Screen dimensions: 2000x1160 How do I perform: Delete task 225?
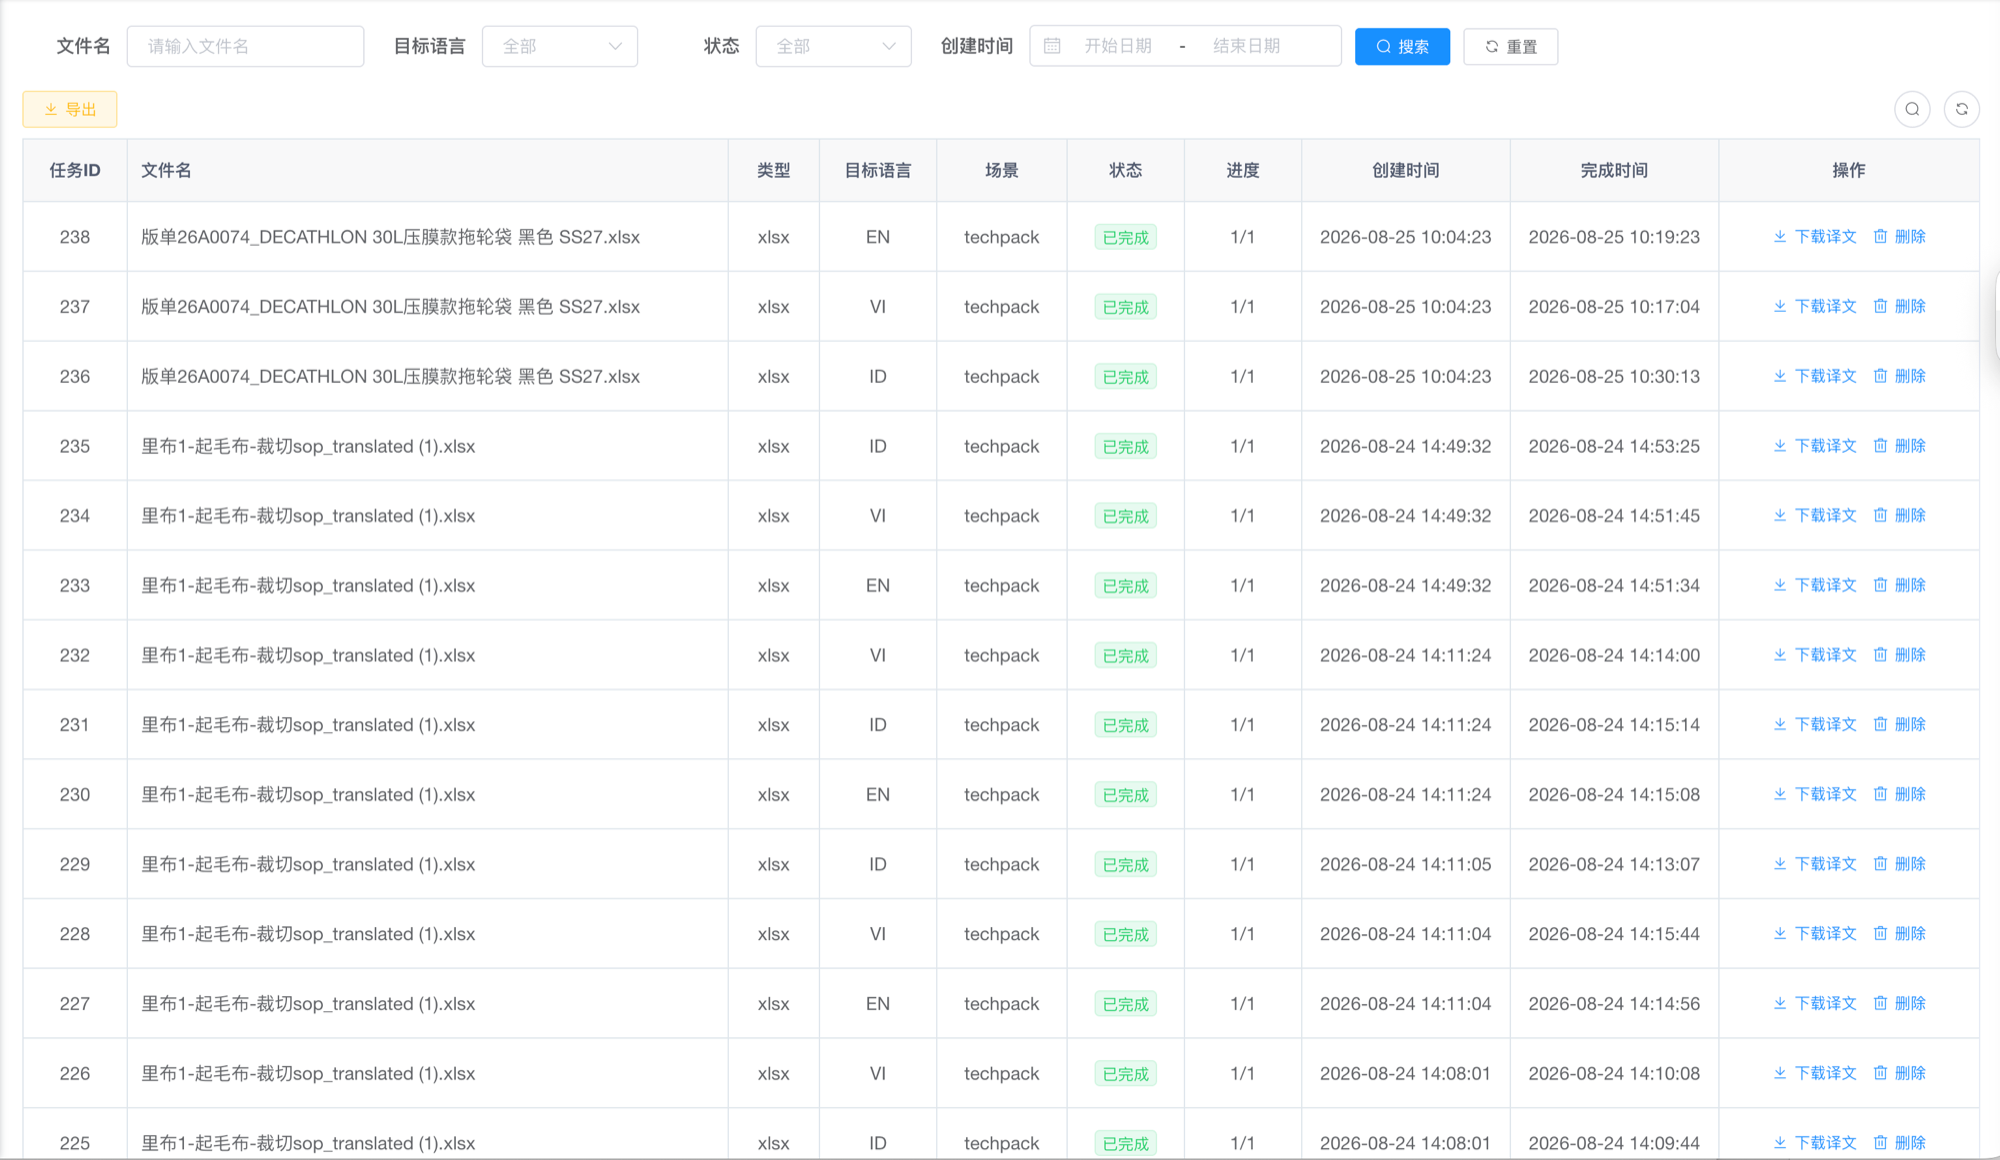coord(1899,1143)
